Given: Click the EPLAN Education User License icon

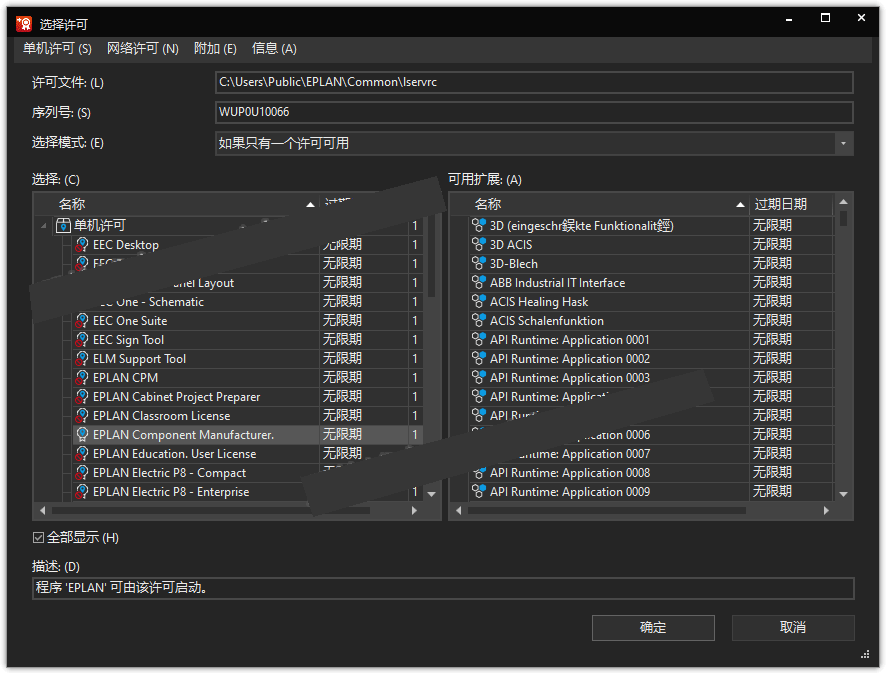Looking at the screenshot, I should tap(82, 454).
